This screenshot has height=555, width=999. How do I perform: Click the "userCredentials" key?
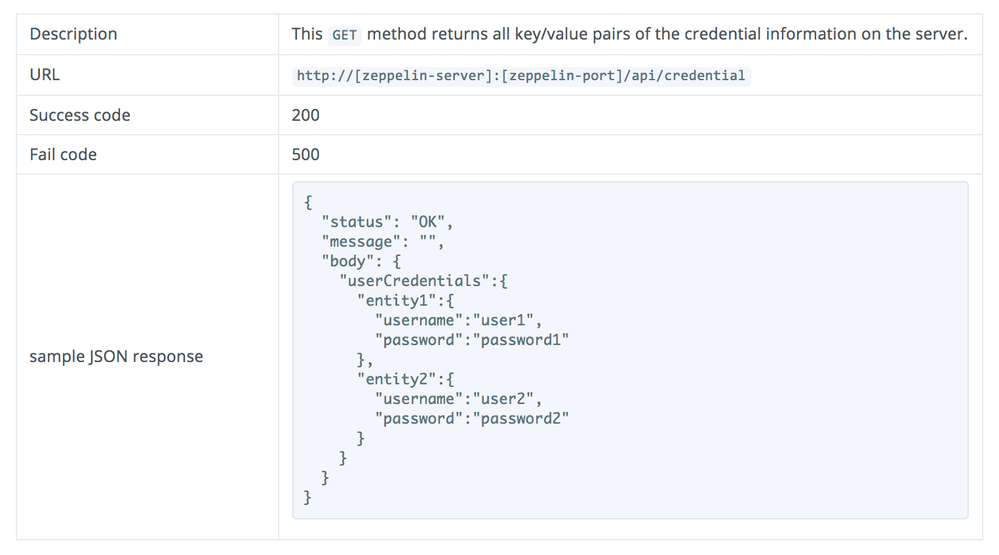[x=416, y=281]
